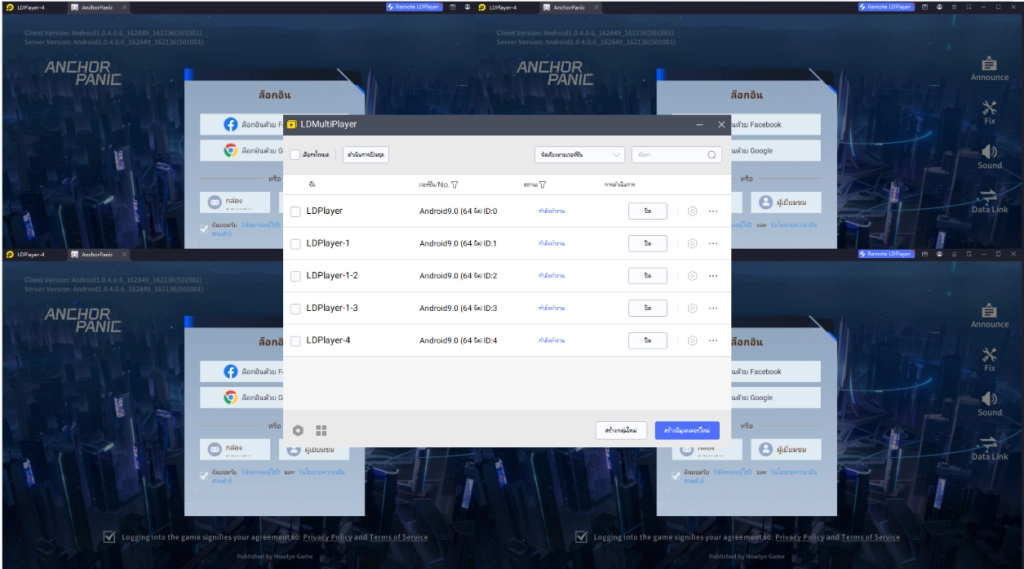Click Fix icon in top-right emulator window
The height and width of the screenshot is (569, 1024).
tap(989, 112)
